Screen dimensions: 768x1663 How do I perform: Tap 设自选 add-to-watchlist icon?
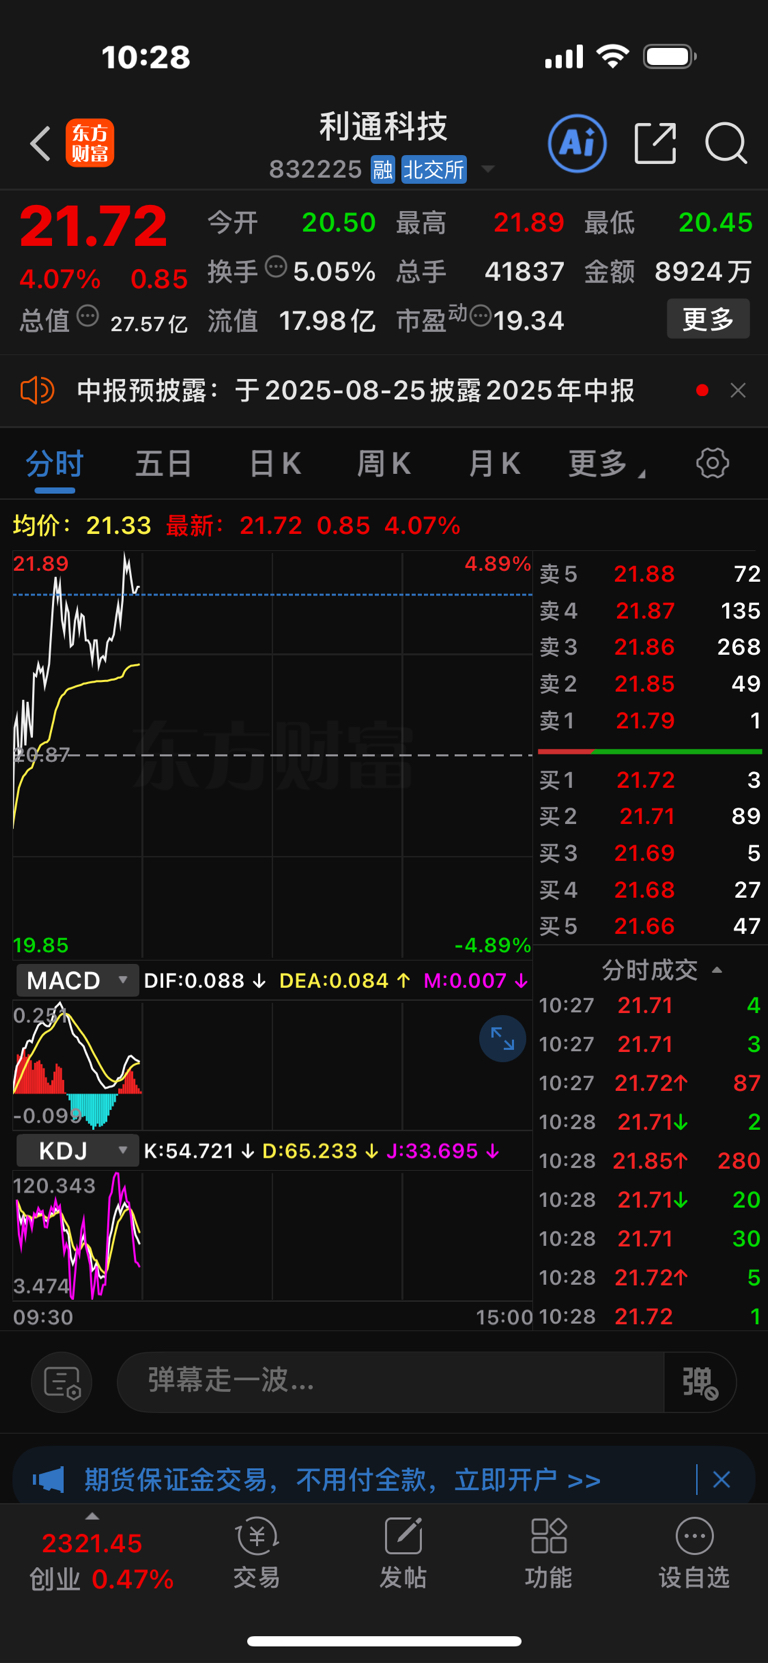pyautogui.click(x=694, y=1553)
